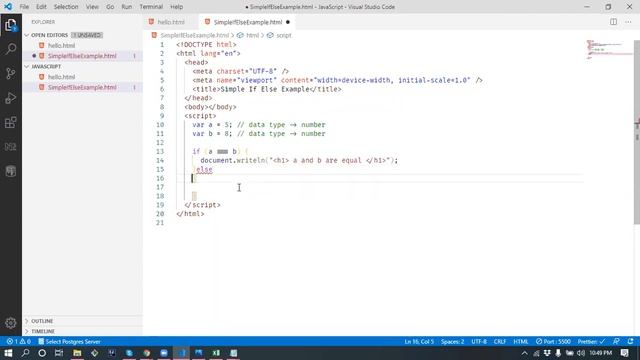The height and width of the screenshot is (360, 640).
Task: Open the Help menu
Action: pos(176,7)
